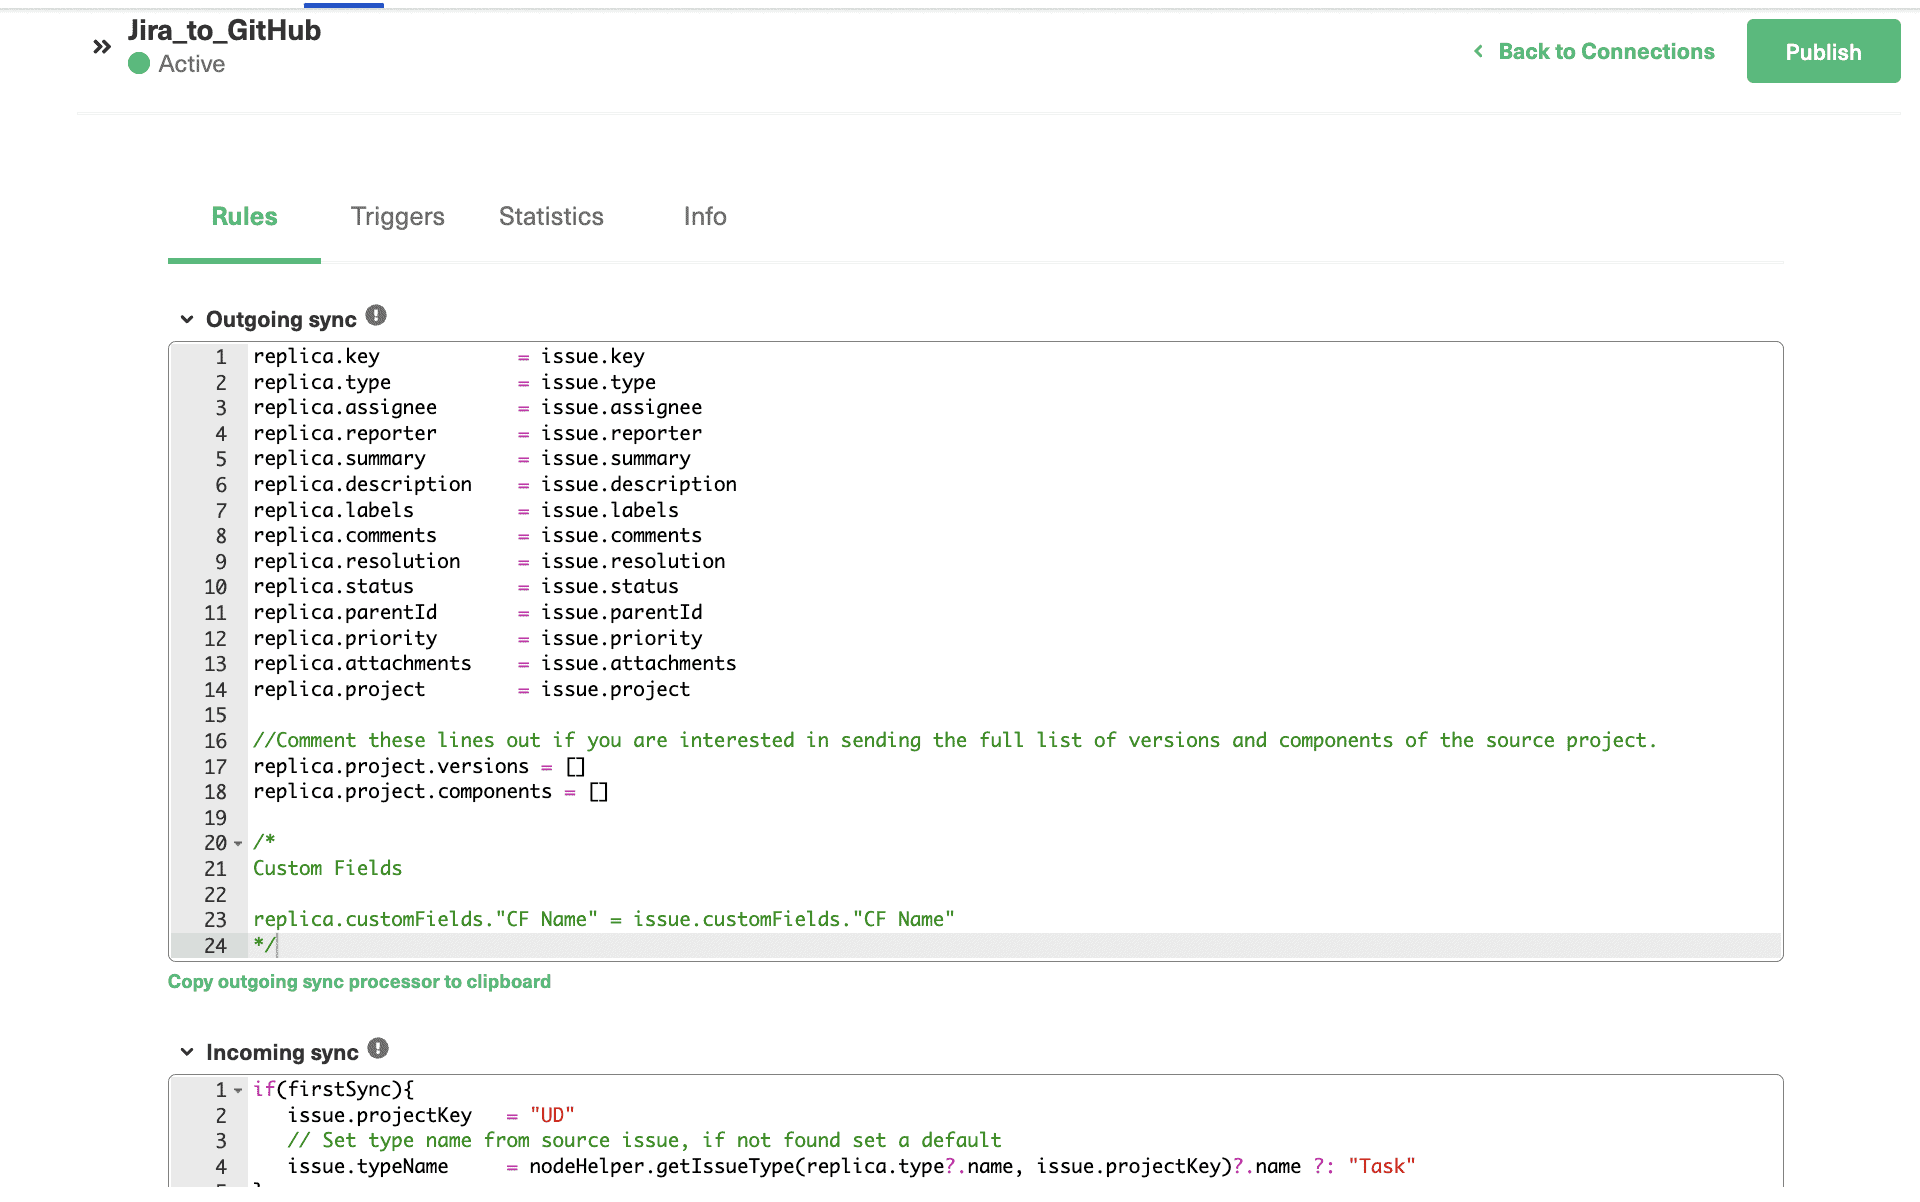Click the back arrow before Back to Connections

click(1478, 51)
